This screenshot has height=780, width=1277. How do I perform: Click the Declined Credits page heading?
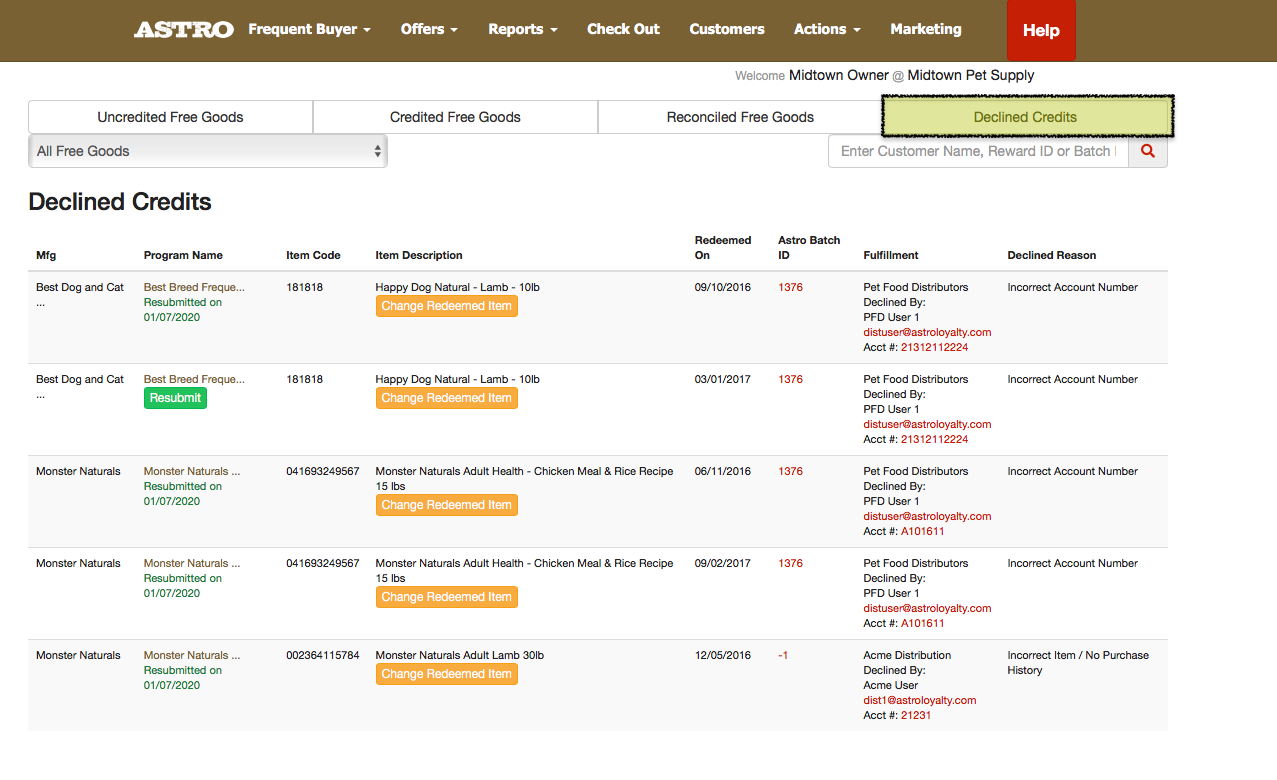pos(120,202)
